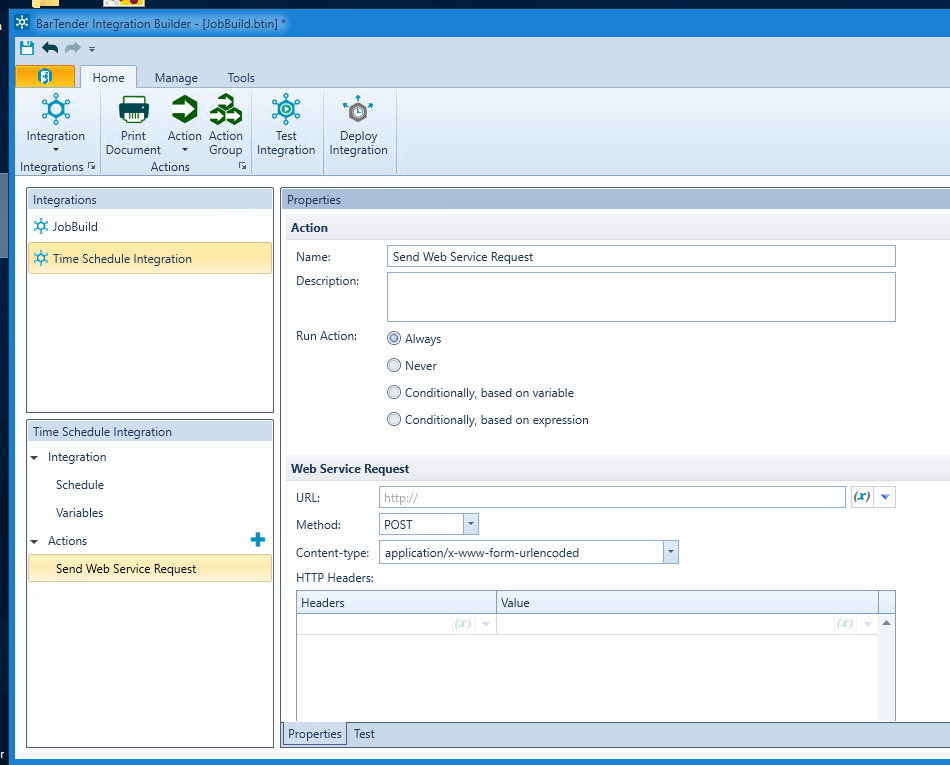
Task: Select the JobBuild integration
Action: (75, 227)
